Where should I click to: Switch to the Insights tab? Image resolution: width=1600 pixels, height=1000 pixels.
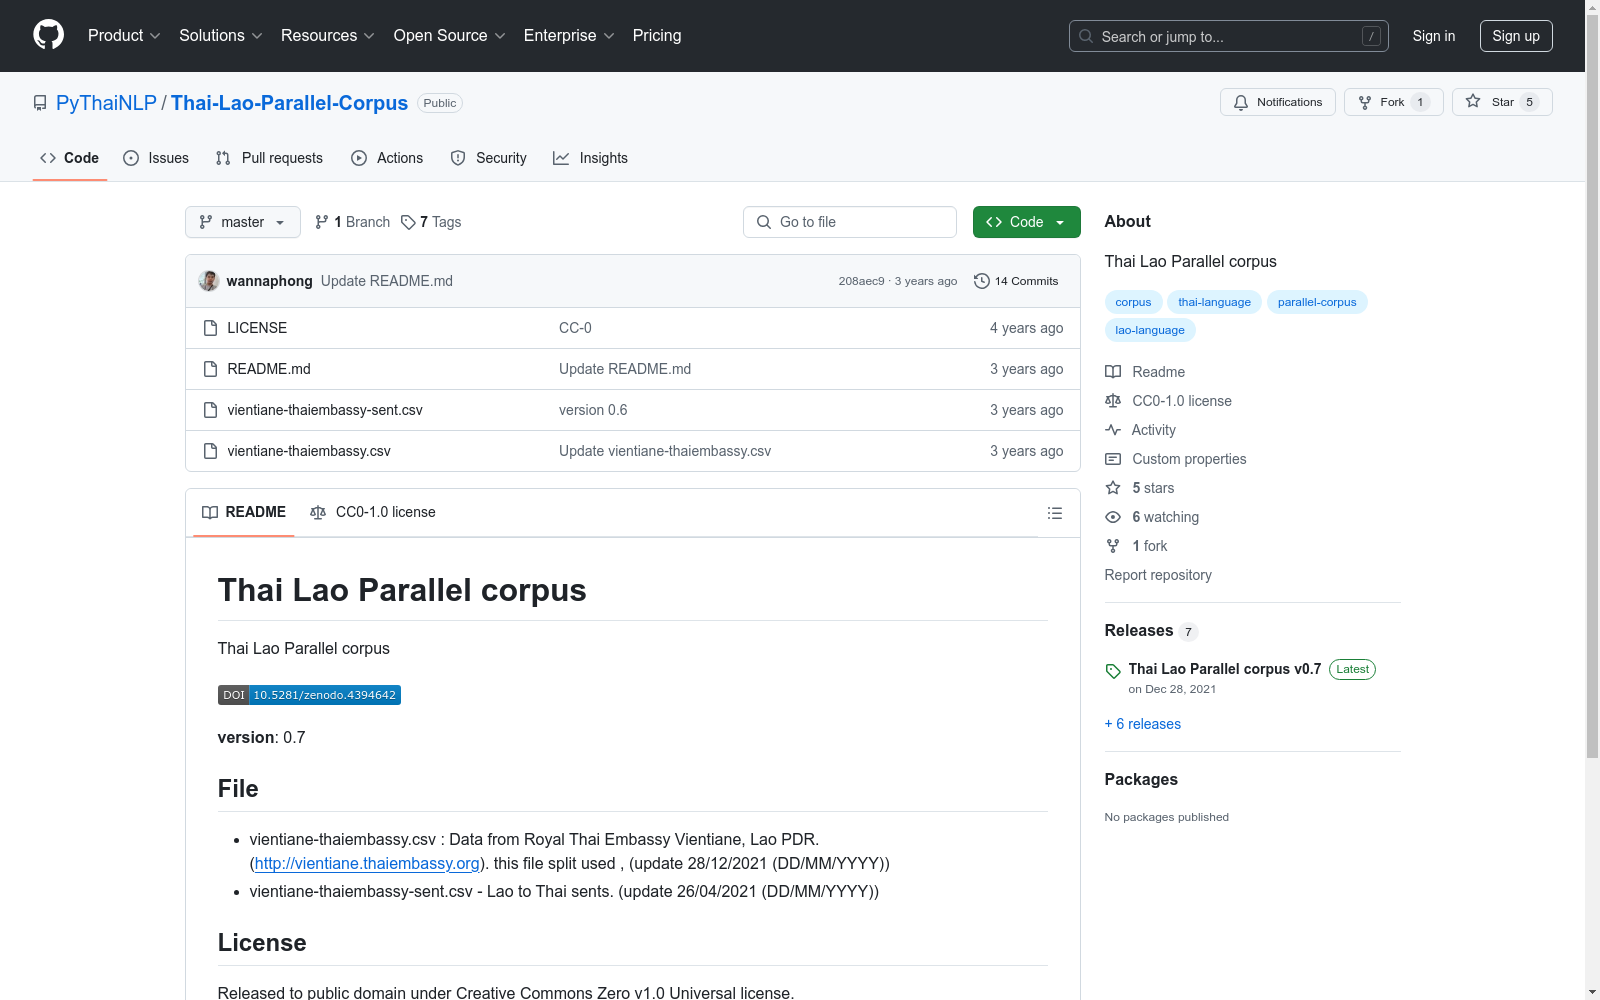tap(590, 158)
